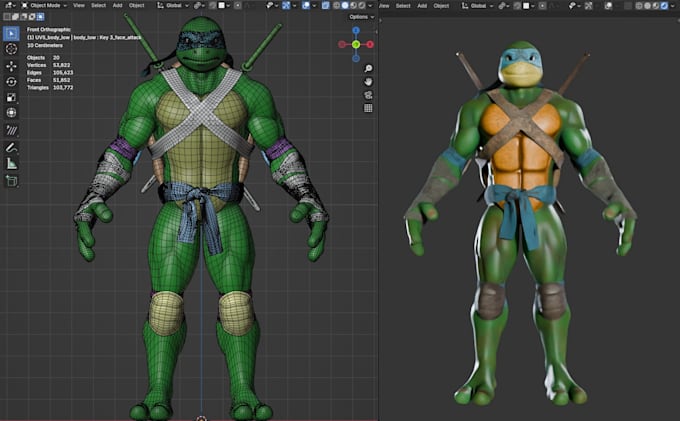This screenshot has width=680, height=421.
Task: Select the Select Box tool in left toolbar
Action: click(x=11, y=33)
